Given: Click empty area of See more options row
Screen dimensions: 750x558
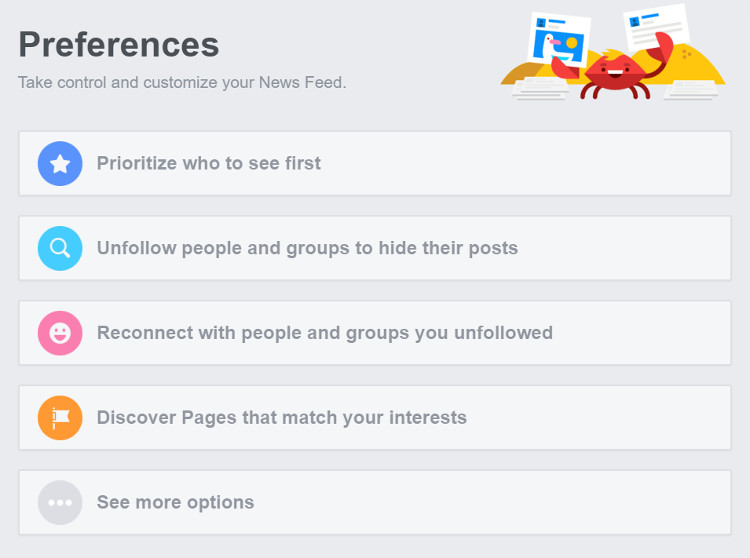Looking at the screenshot, I should (493, 502).
